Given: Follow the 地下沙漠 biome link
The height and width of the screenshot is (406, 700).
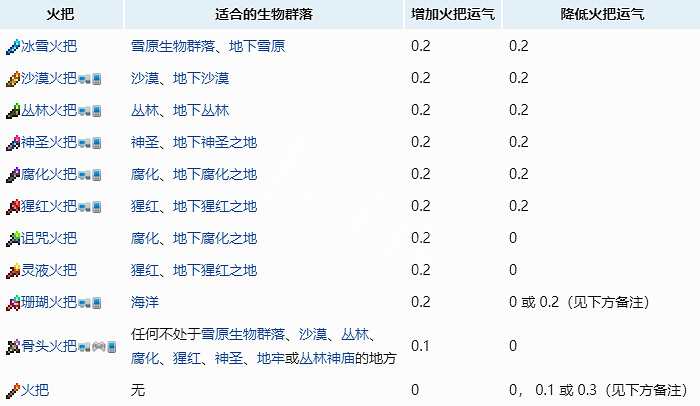Looking at the screenshot, I should [x=201, y=78].
